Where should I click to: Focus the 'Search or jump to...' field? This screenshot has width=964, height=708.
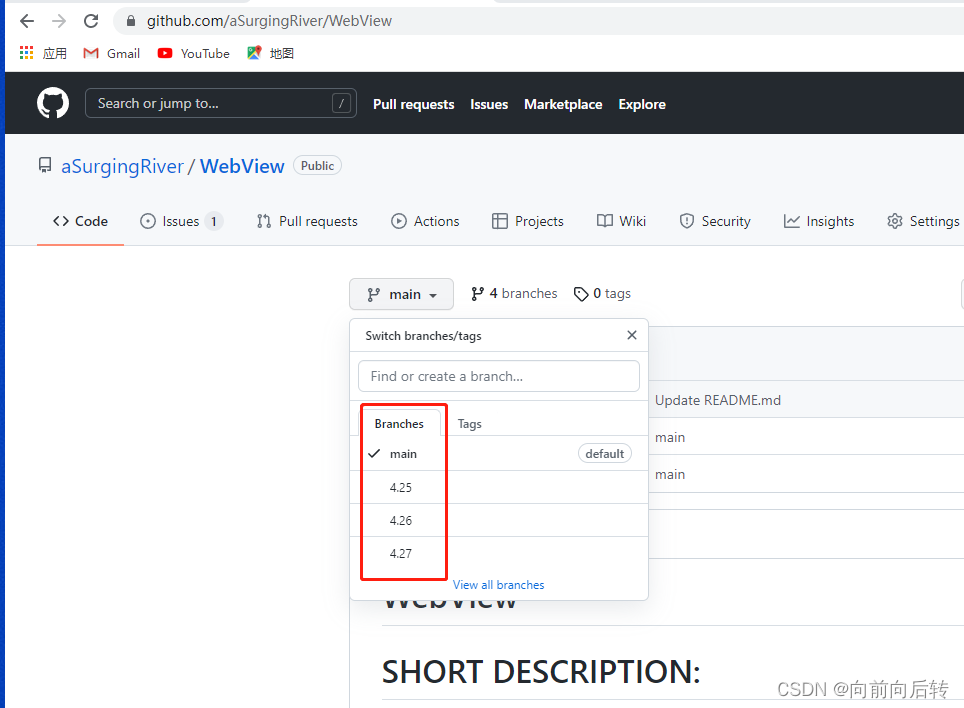pos(221,103)
